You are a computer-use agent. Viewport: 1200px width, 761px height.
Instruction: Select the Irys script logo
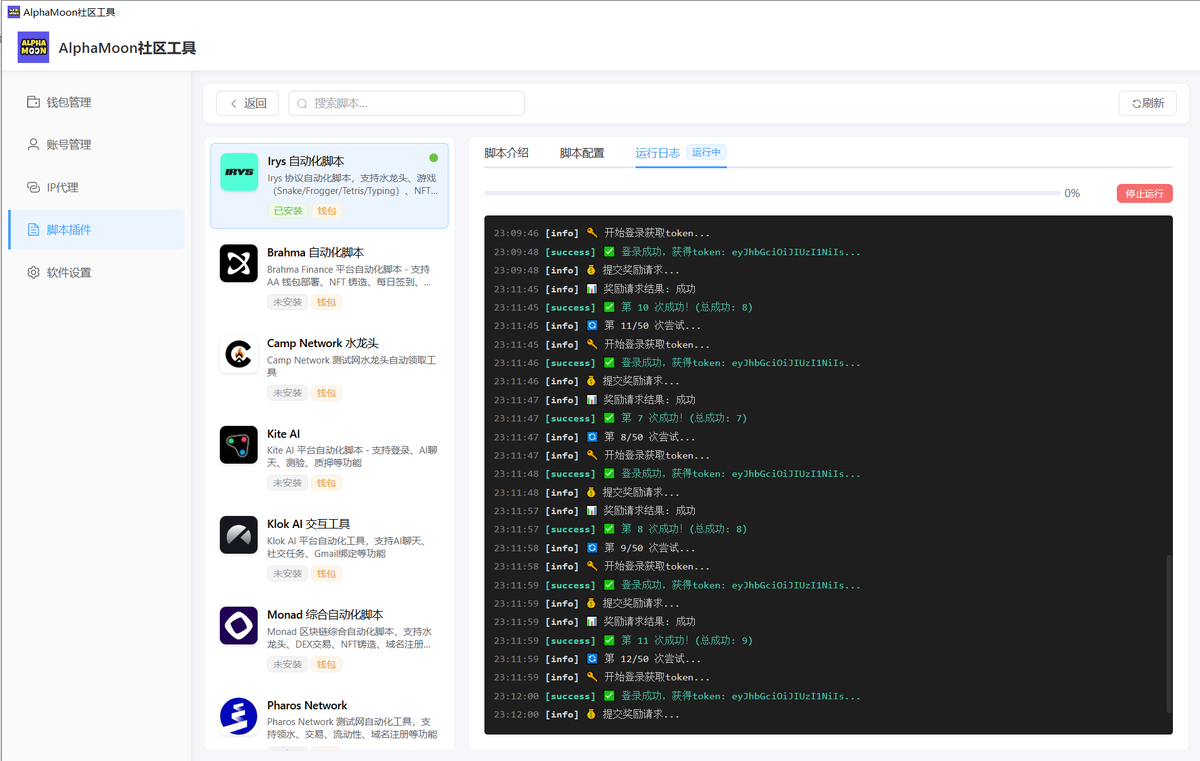tap(239, 173)
